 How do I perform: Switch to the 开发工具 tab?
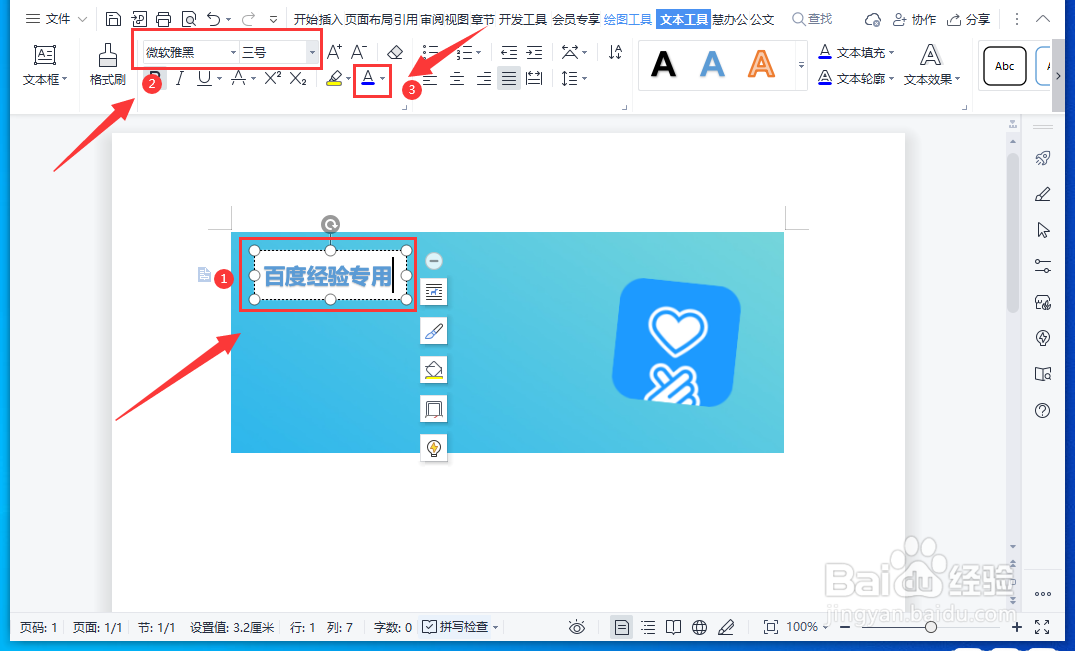point(523,19)
